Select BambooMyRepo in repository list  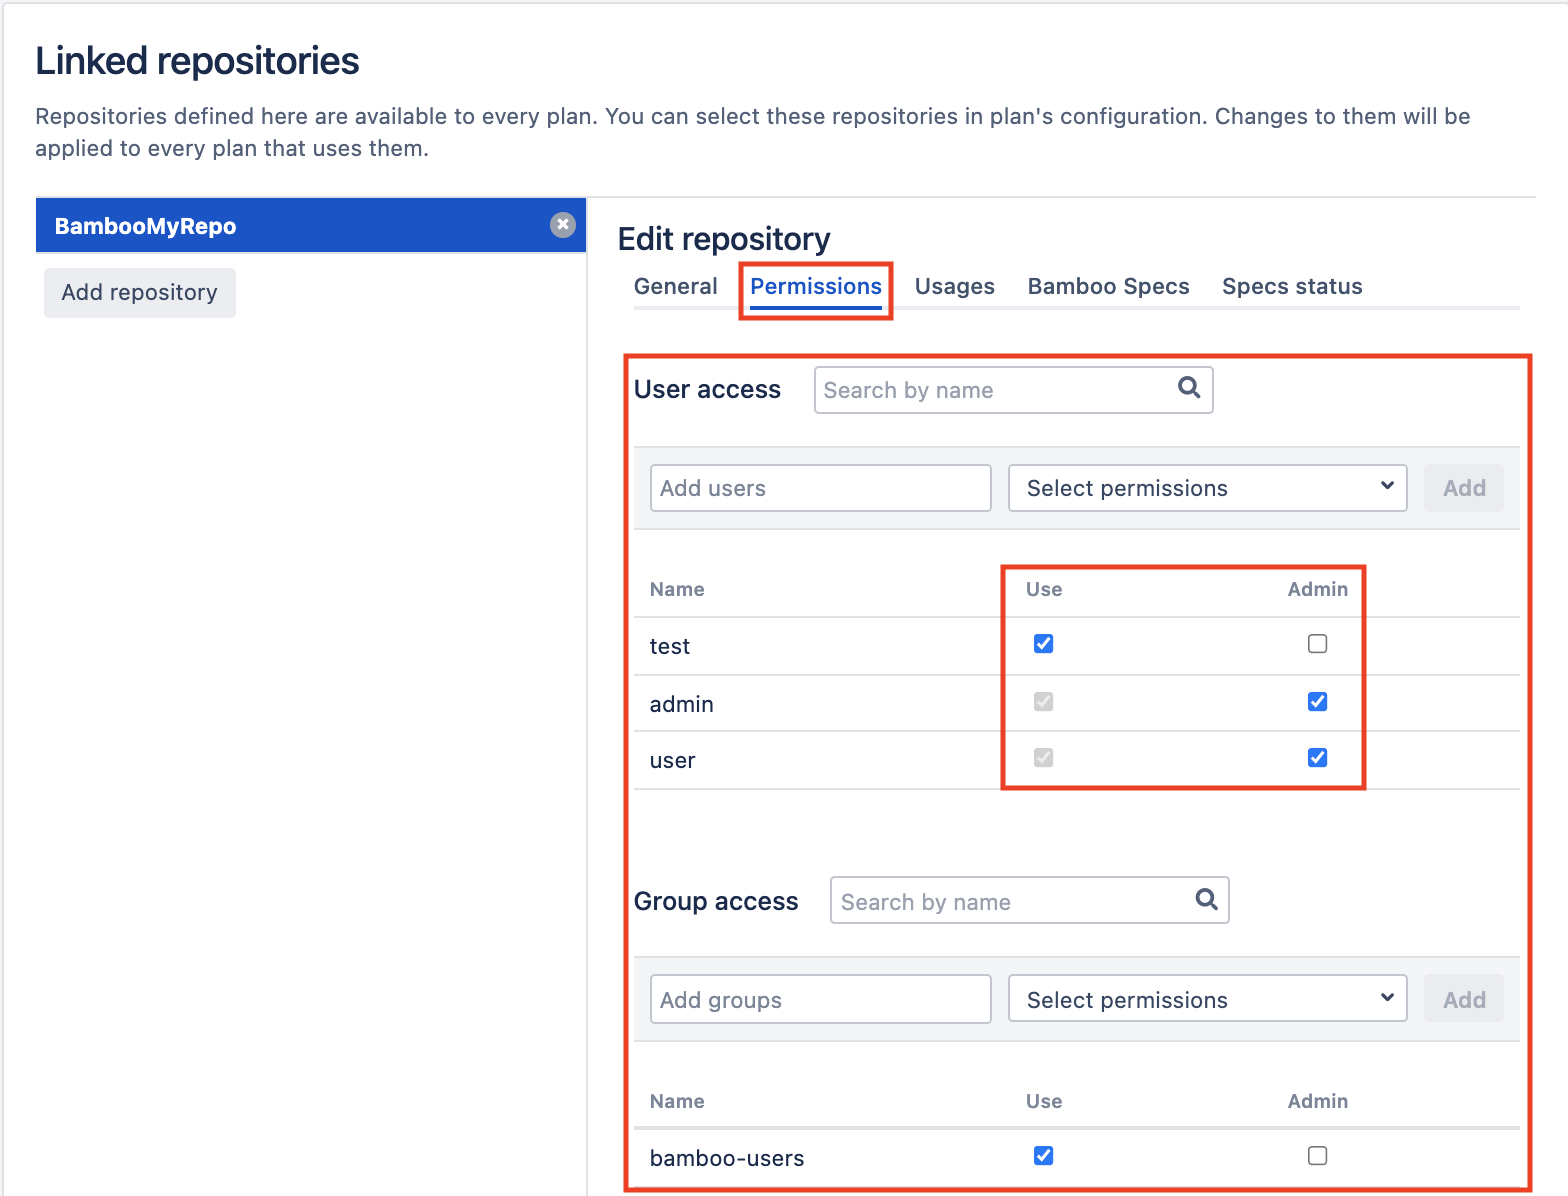[311, 225]
